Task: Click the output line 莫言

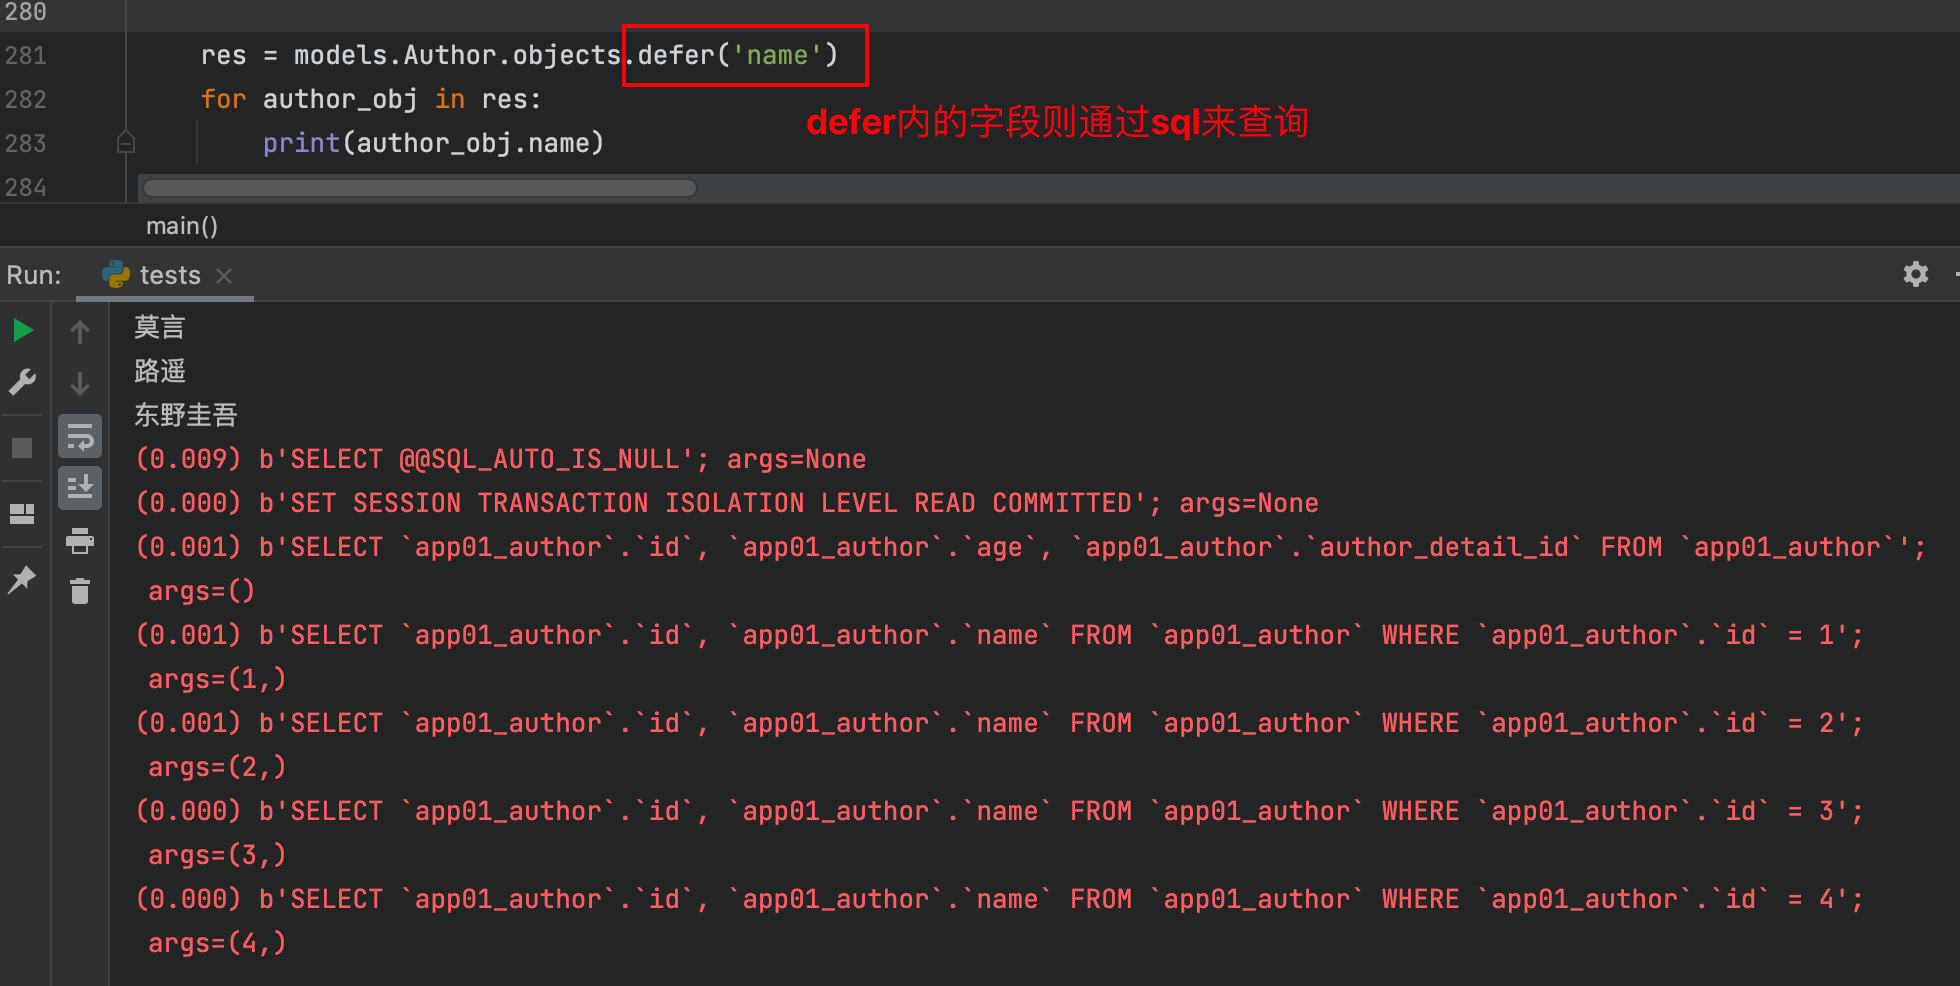Action: [160, 327]
